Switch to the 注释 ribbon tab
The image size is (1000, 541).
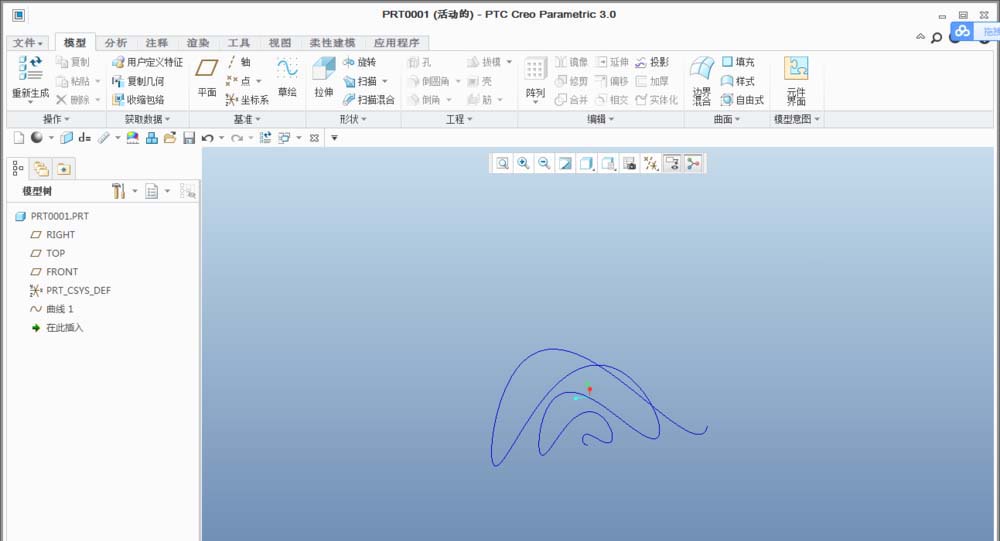156,43
